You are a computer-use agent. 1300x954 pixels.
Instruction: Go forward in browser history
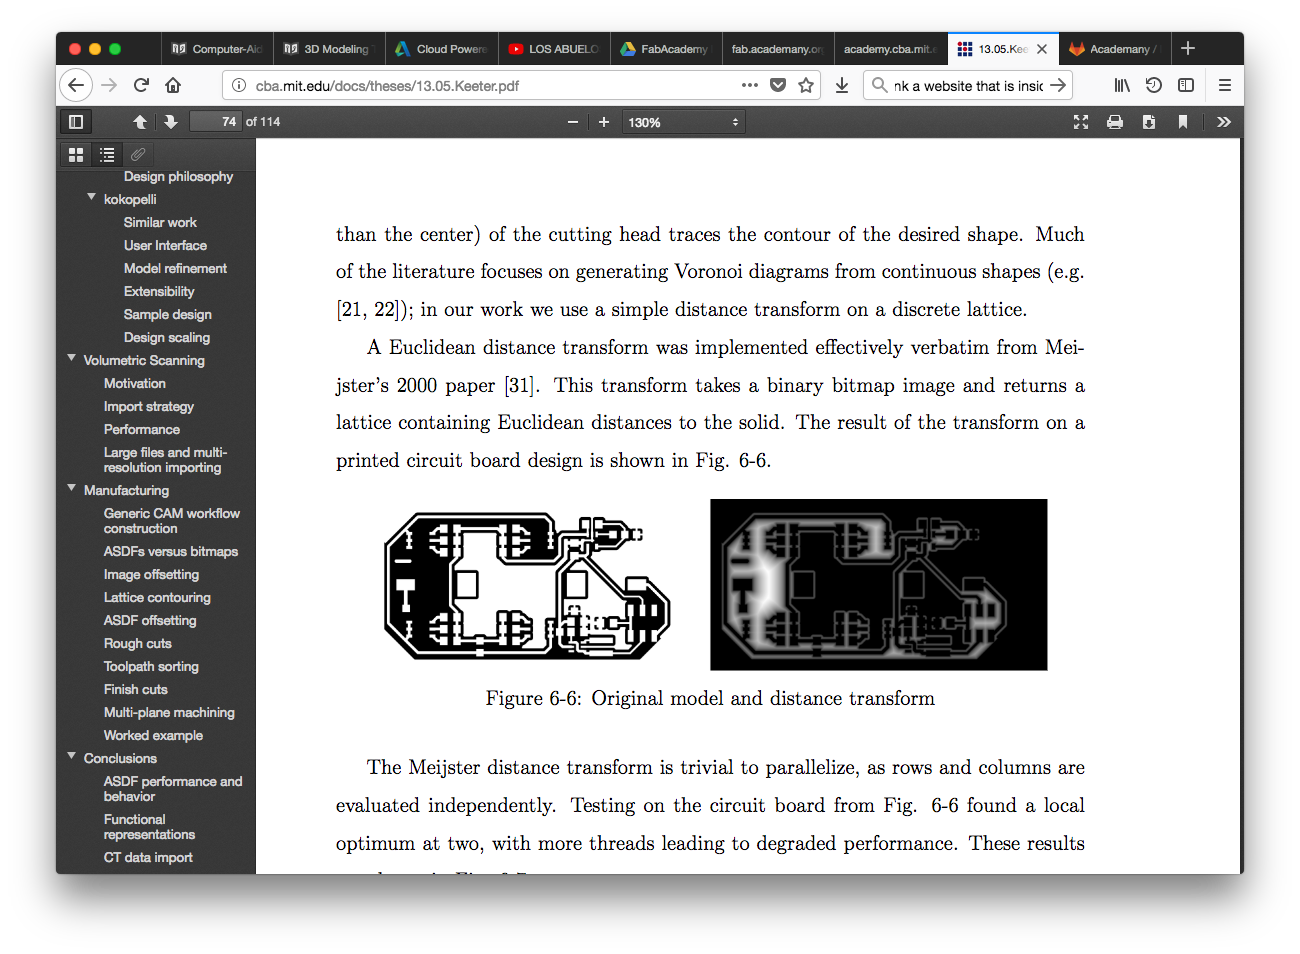click(109, 85)
